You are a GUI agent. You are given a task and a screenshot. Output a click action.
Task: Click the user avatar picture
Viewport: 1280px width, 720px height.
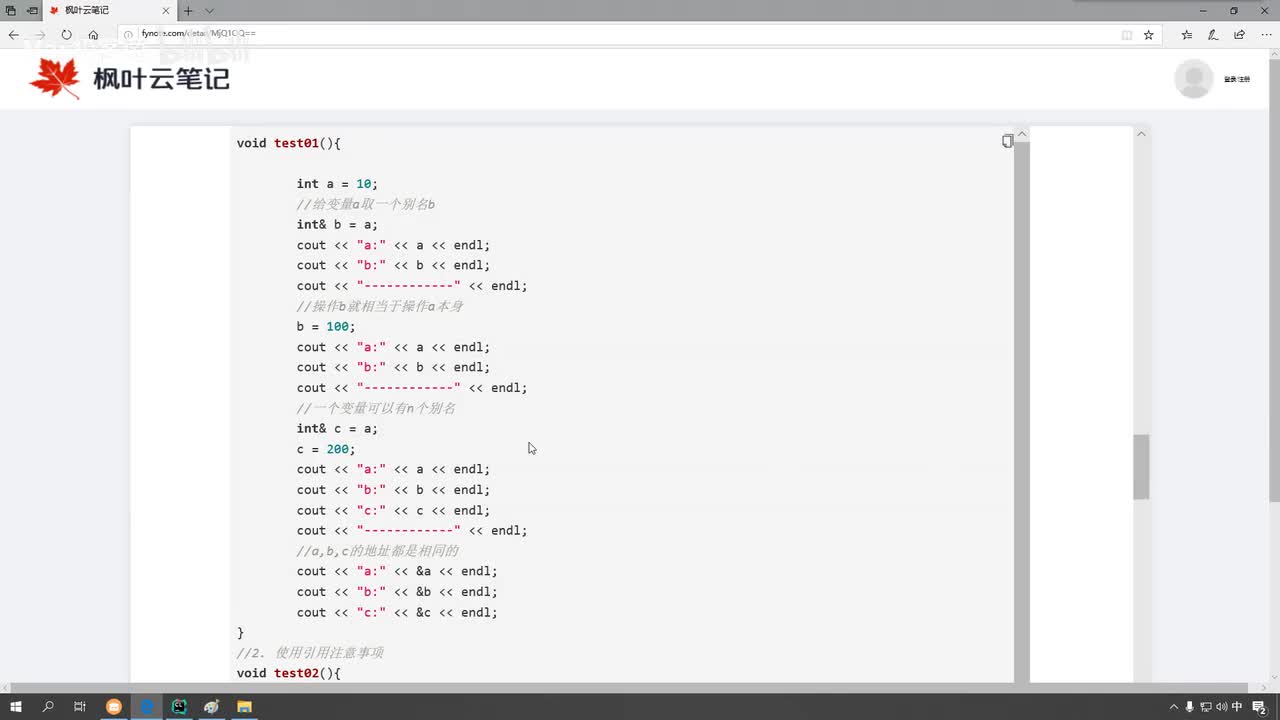[1193, 79]
